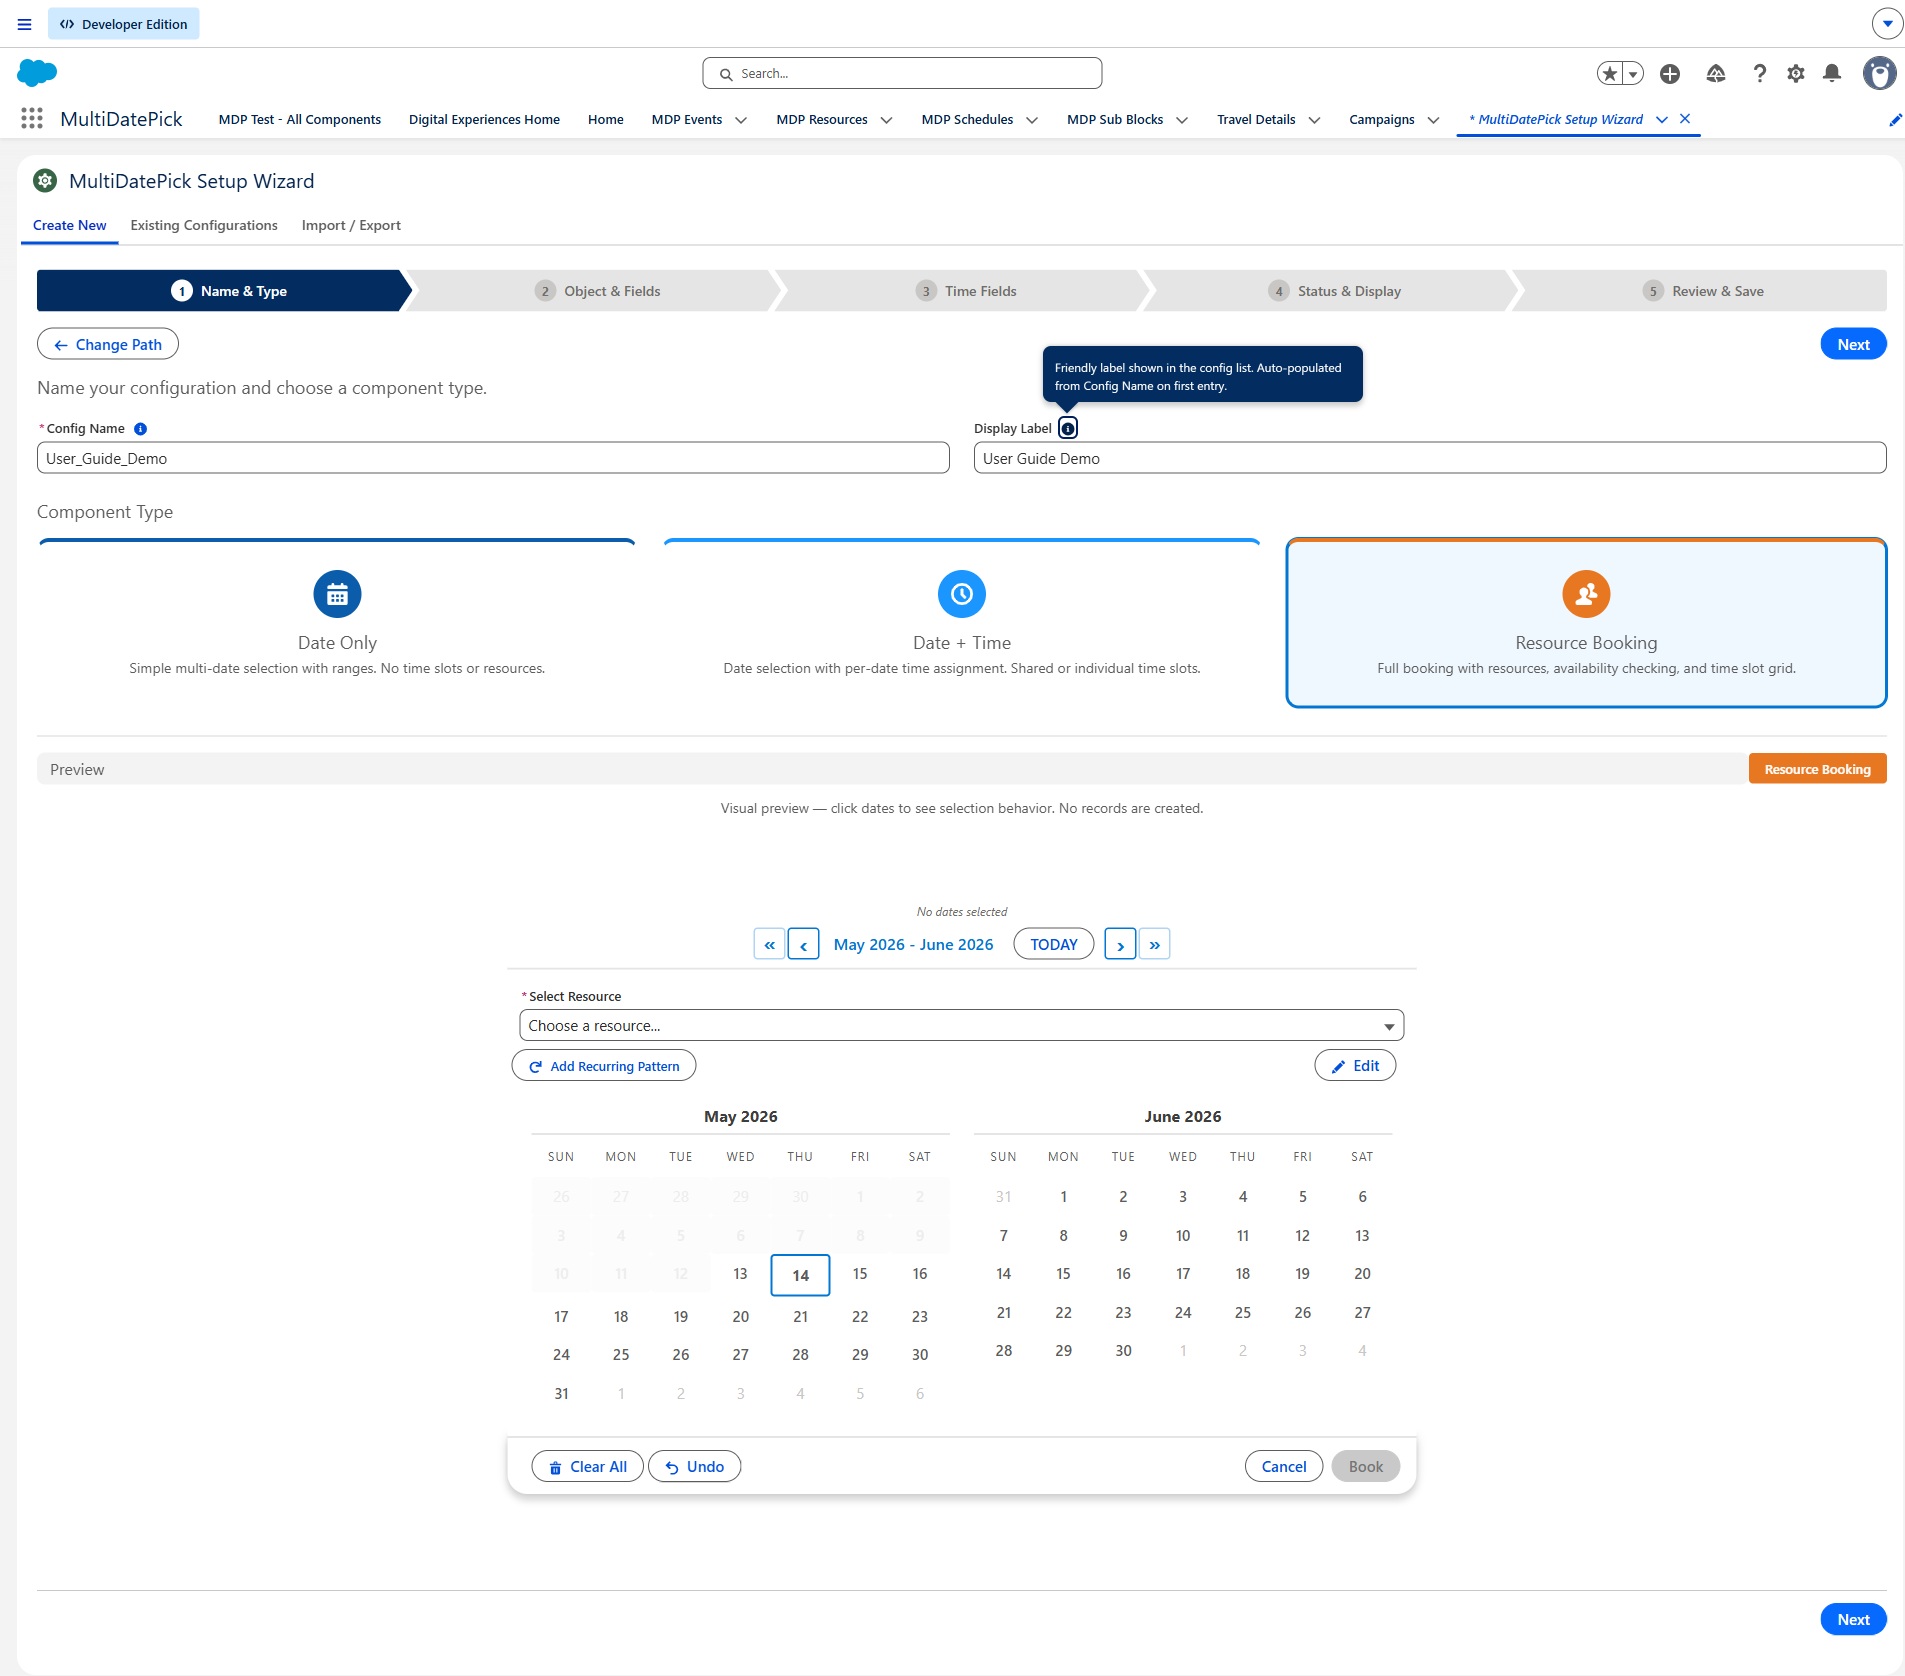Expand the Campaigns menu chevron
Viewport: 1905px width, 1676px height.
coord(1433,120)
